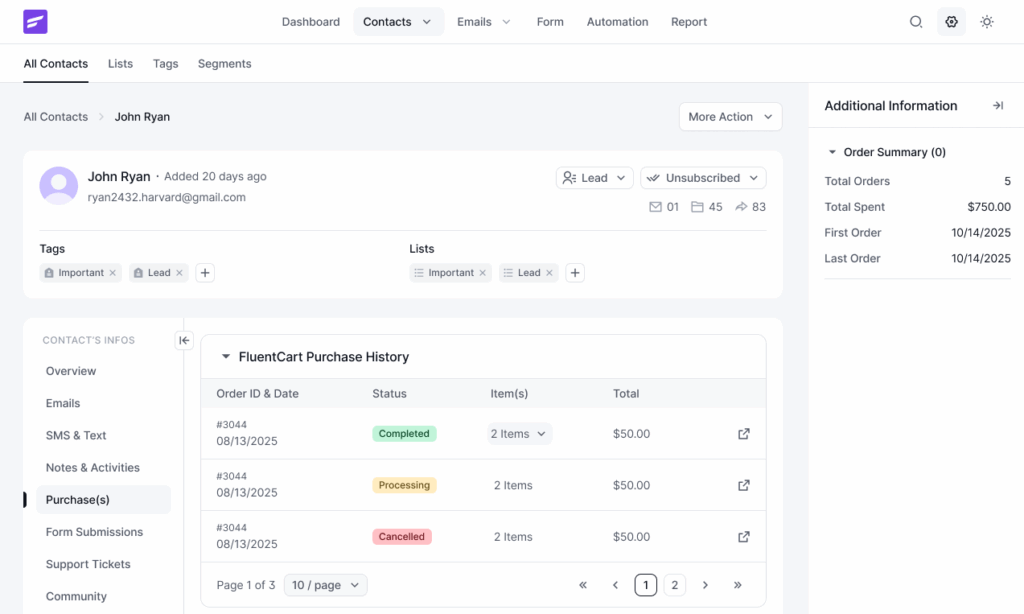1024x614 pixels.
Task: Switch to the Segments tab
Action: [224, 63]
